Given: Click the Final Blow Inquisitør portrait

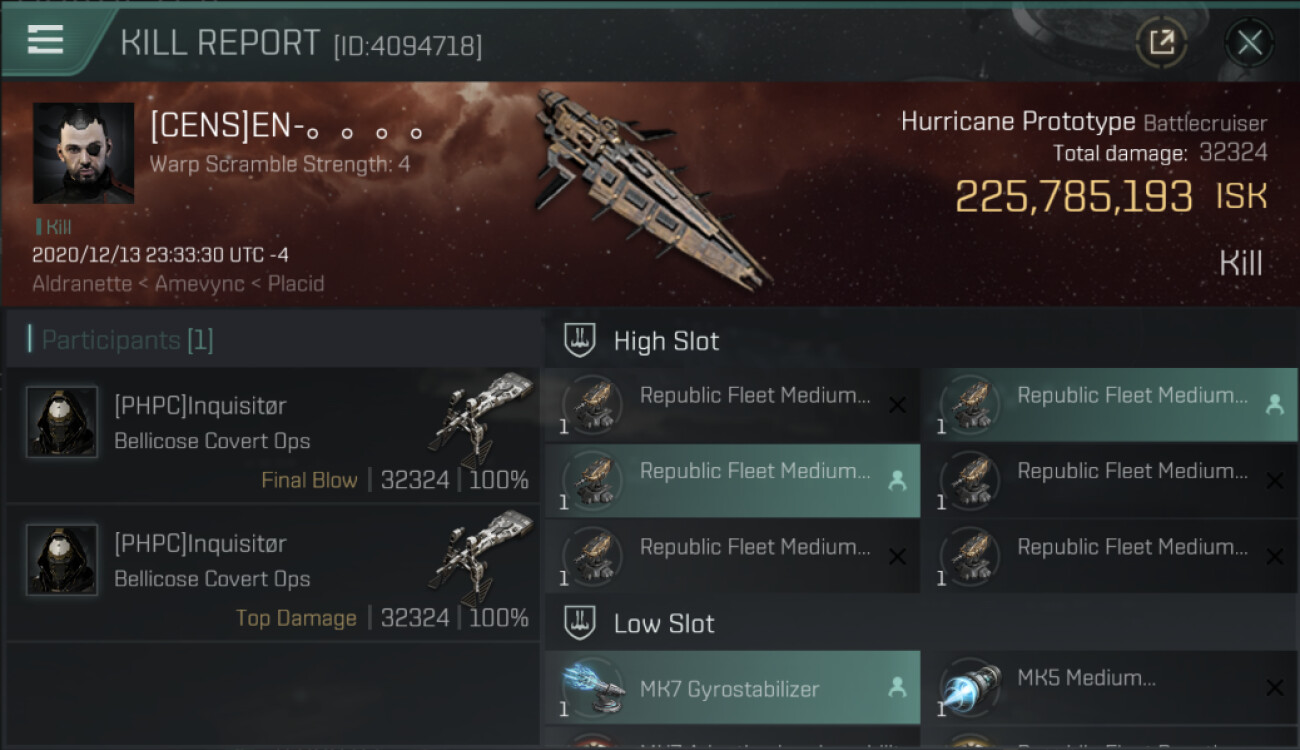Looking at the screenshot, I should [62, 422].
